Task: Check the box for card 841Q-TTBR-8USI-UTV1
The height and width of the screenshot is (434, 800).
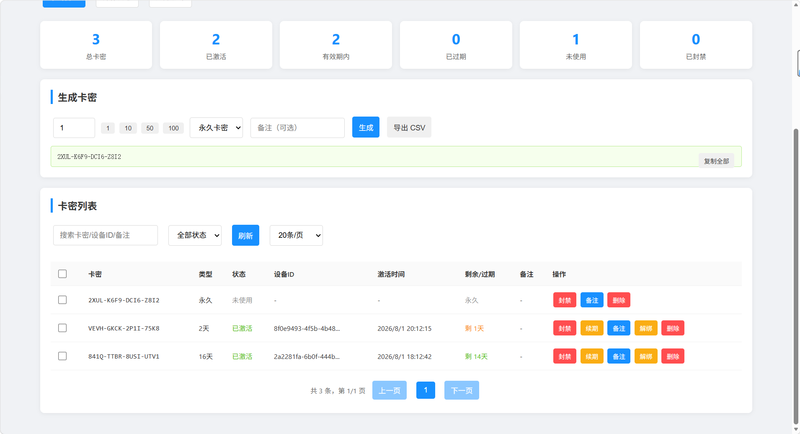Action: [x=62, y=356]
